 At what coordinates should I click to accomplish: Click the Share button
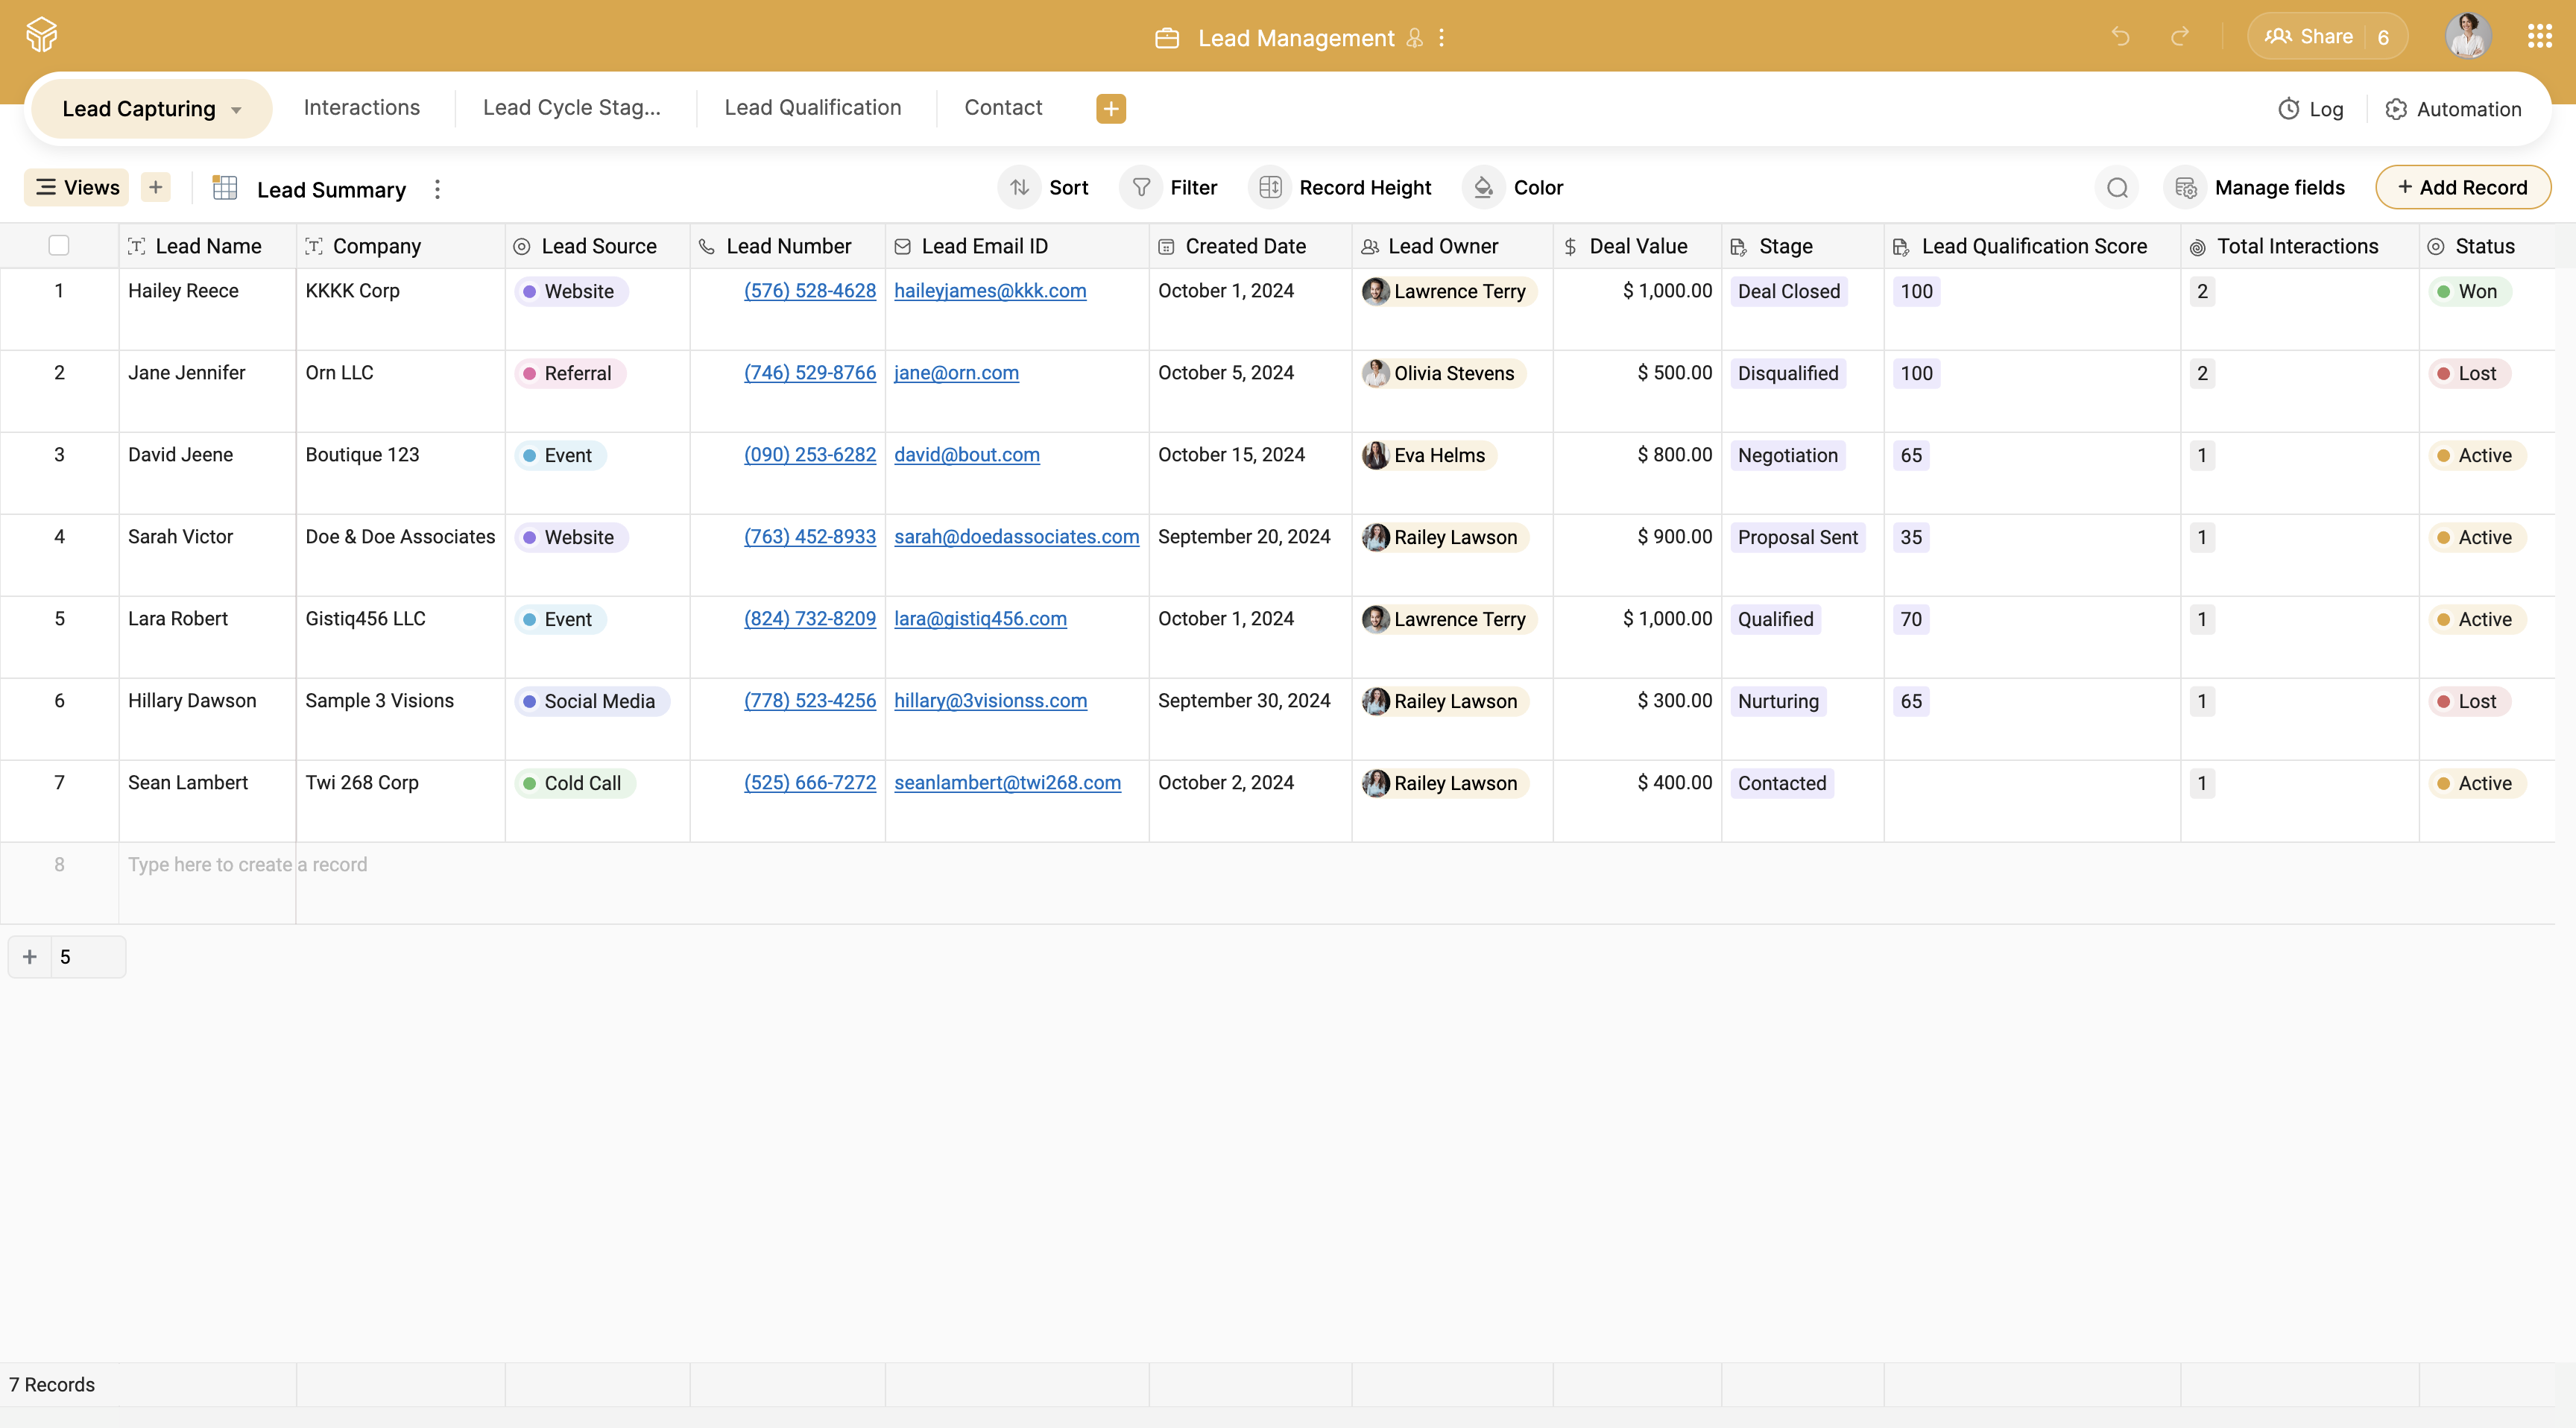(2308, 37)
